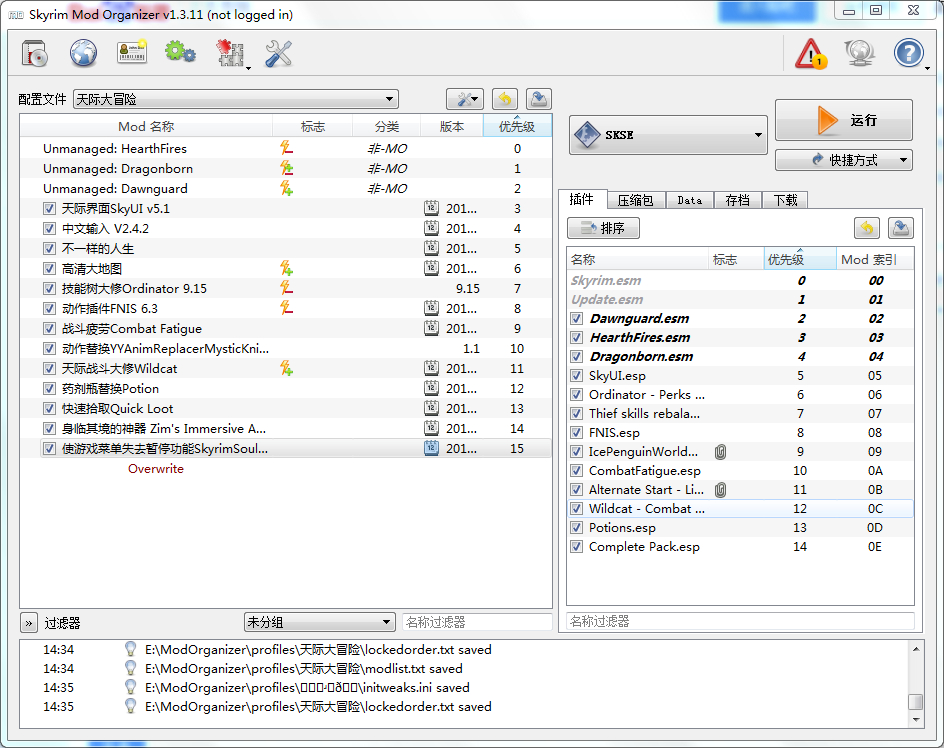Click the 运行 run button

pos(843,120)
